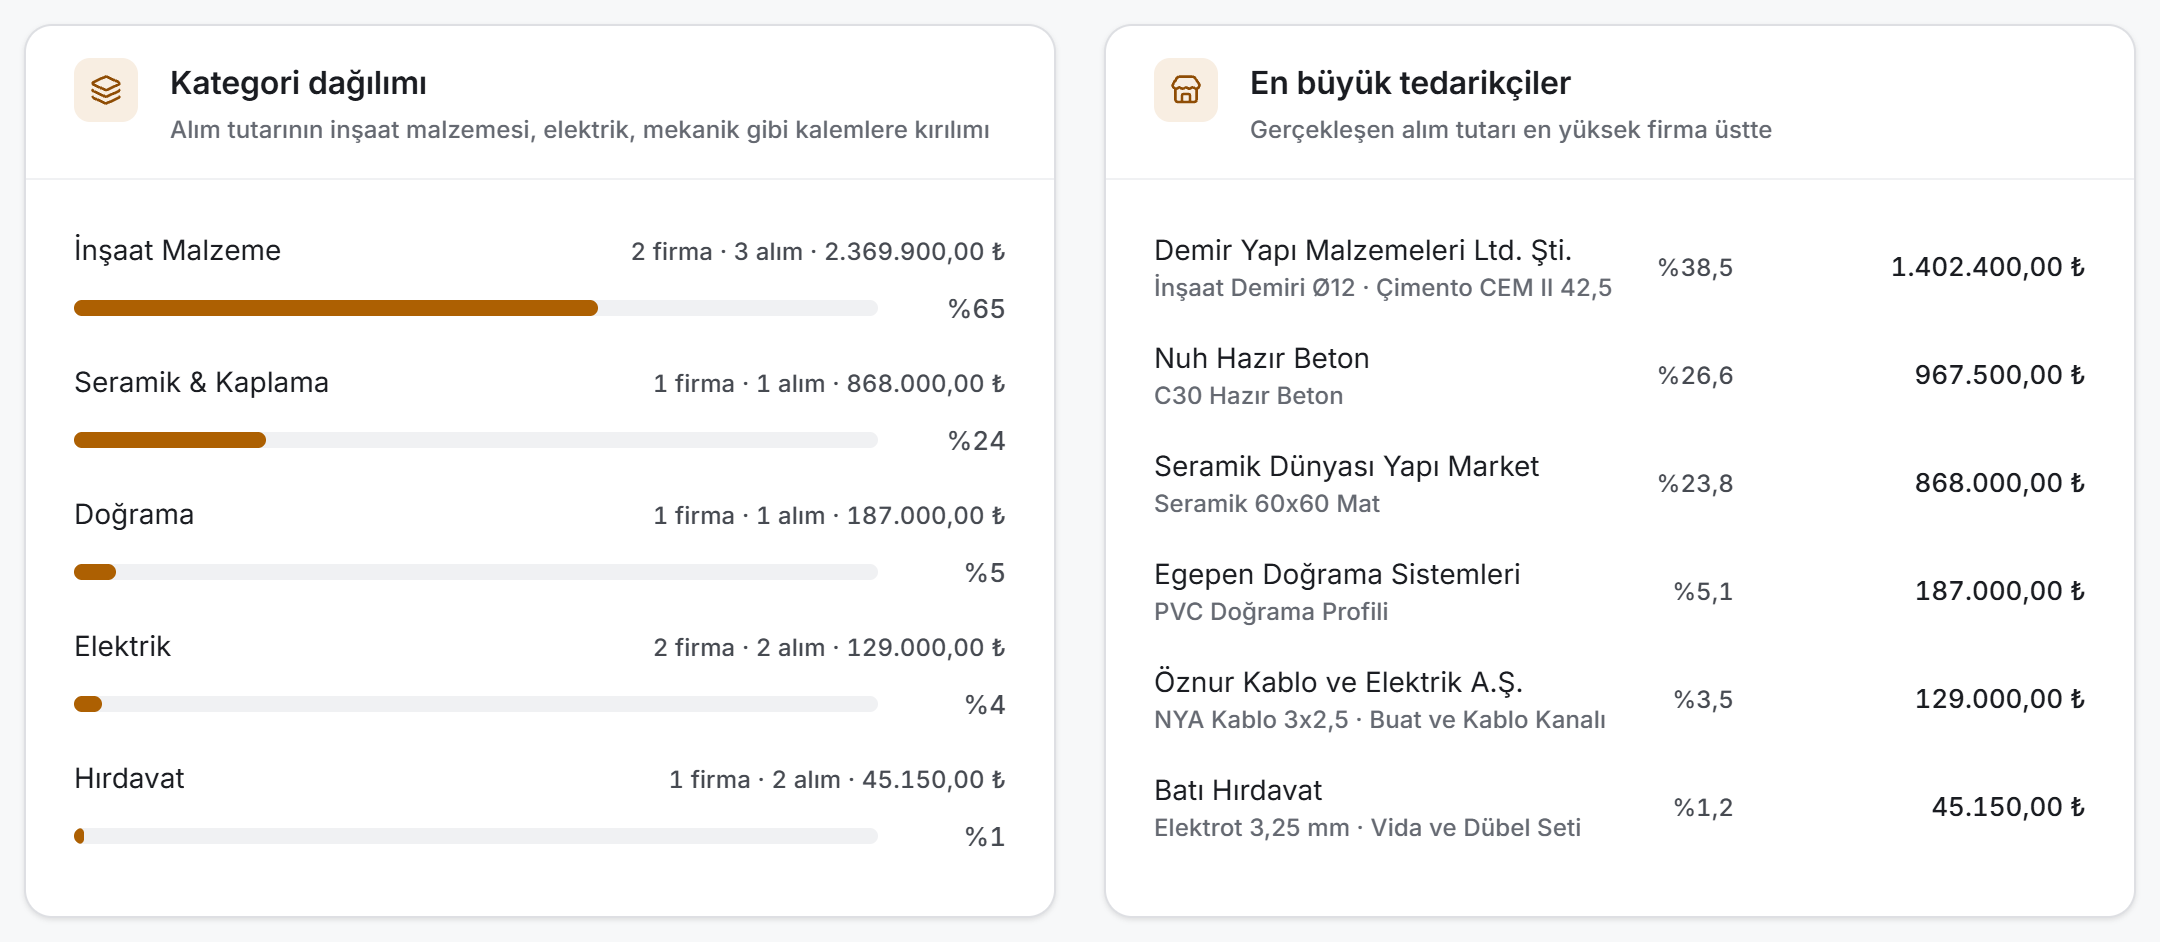Open Demir Yapı Malzemeleri Ltd. Şti. supplier

[x=1620, y=267]
